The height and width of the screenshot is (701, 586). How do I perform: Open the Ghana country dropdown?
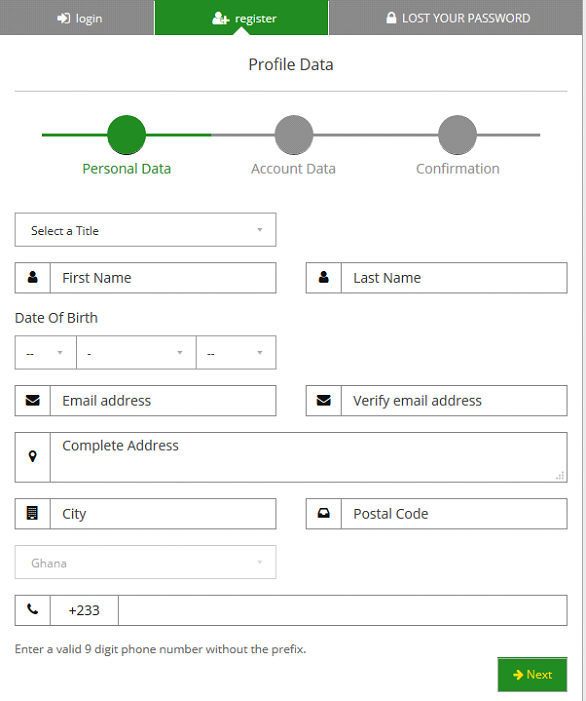click(145, 562)
